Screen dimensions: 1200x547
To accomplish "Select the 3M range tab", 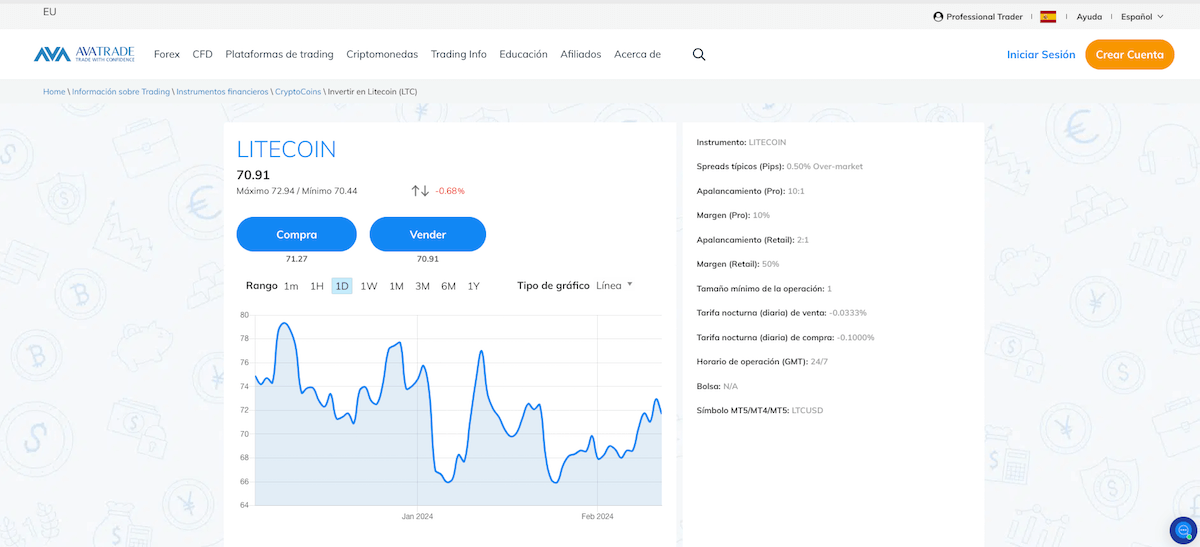I will 423,286.
